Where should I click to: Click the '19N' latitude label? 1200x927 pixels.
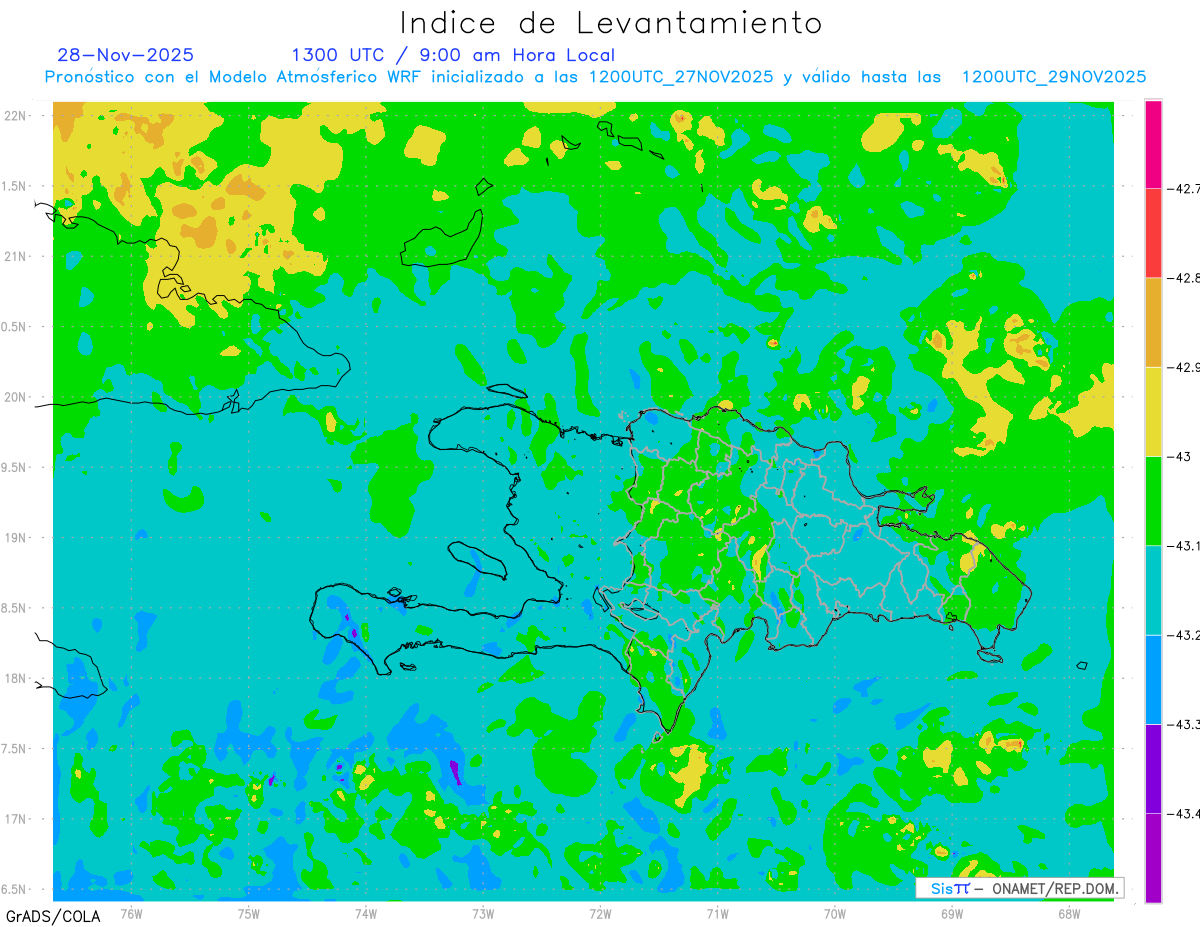[x=16, y=537]
